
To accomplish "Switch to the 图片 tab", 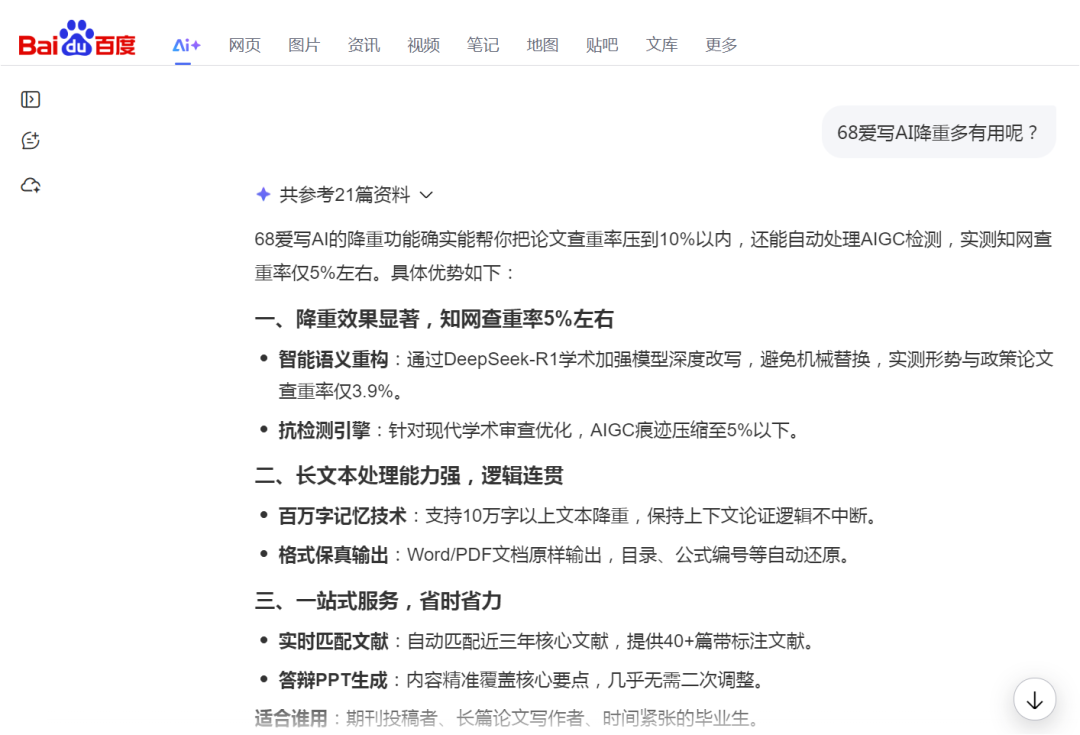I will 304,45.
